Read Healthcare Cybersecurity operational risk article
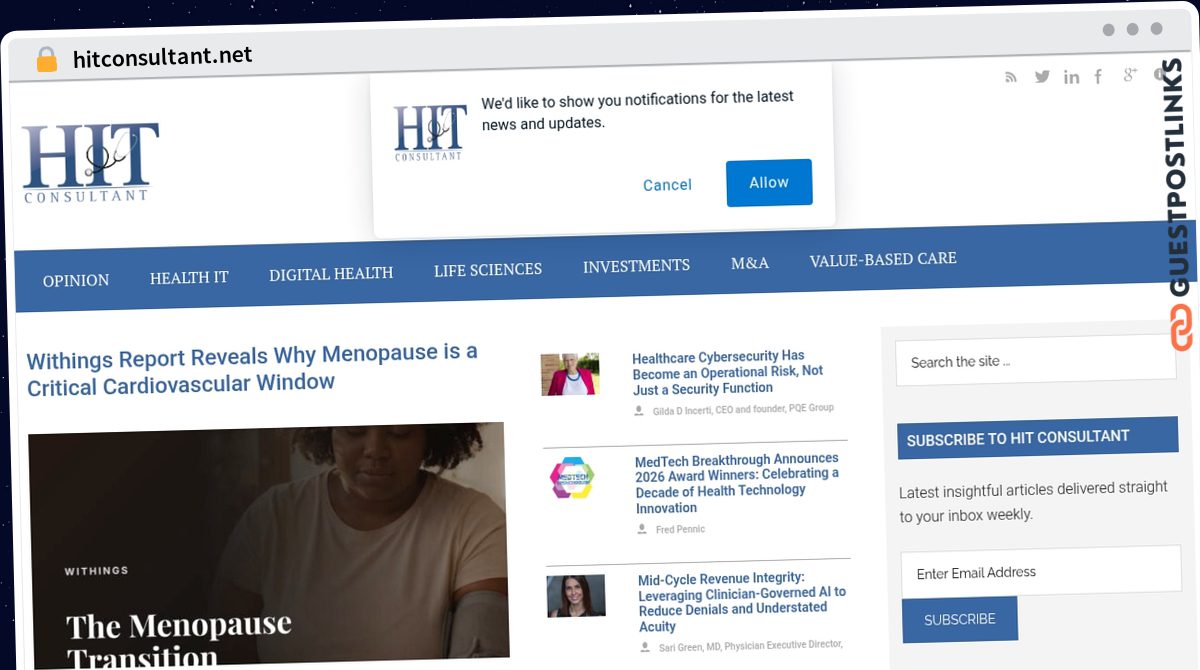Screen dimensions: 1200x670 point(728,372)
